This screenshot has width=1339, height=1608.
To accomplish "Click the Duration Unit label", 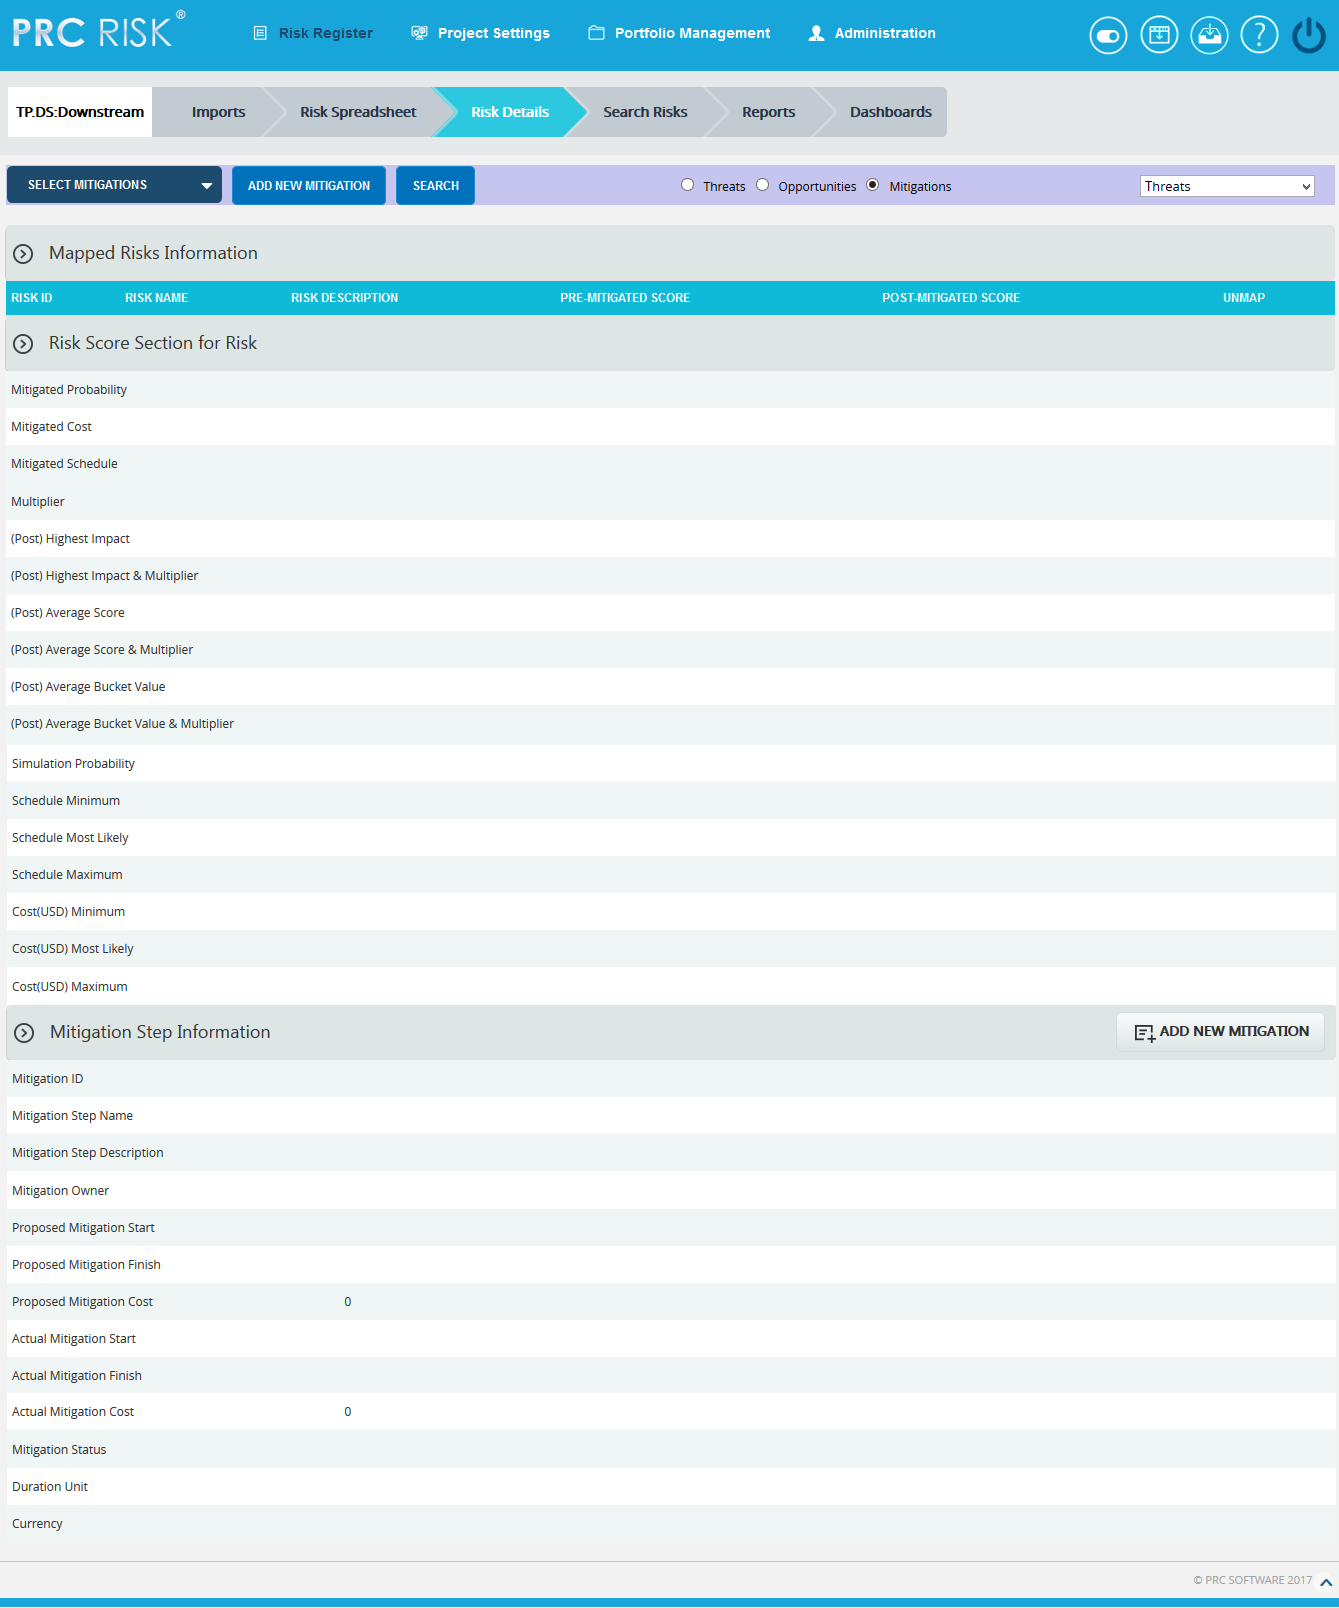I will [50, 1487].
